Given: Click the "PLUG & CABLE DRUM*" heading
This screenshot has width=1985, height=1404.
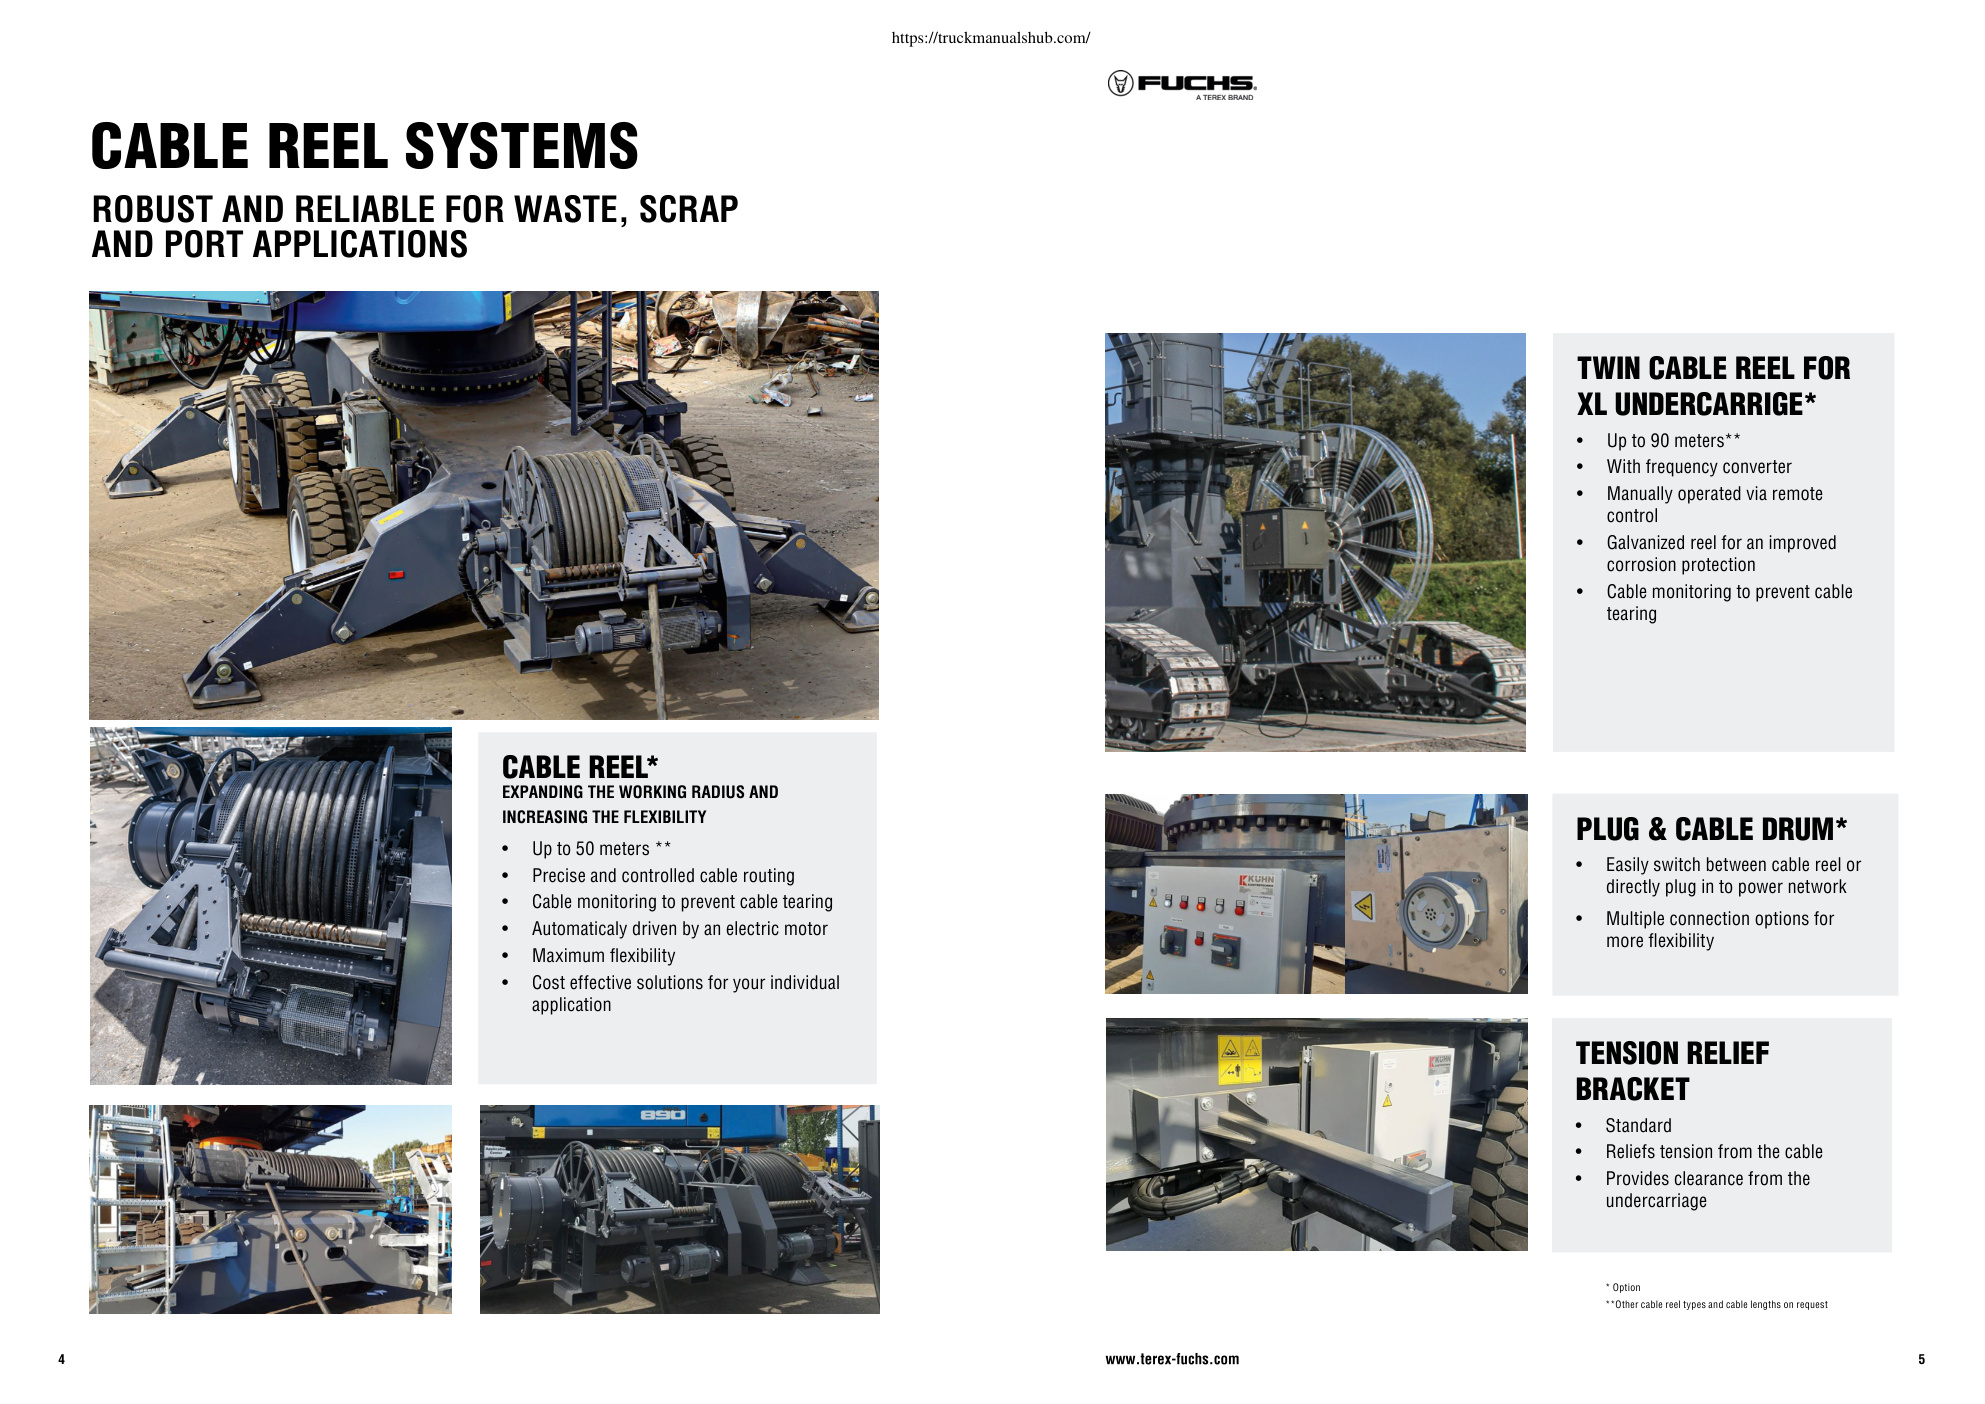Looking at the screenshot, I should click(1711, 829).
